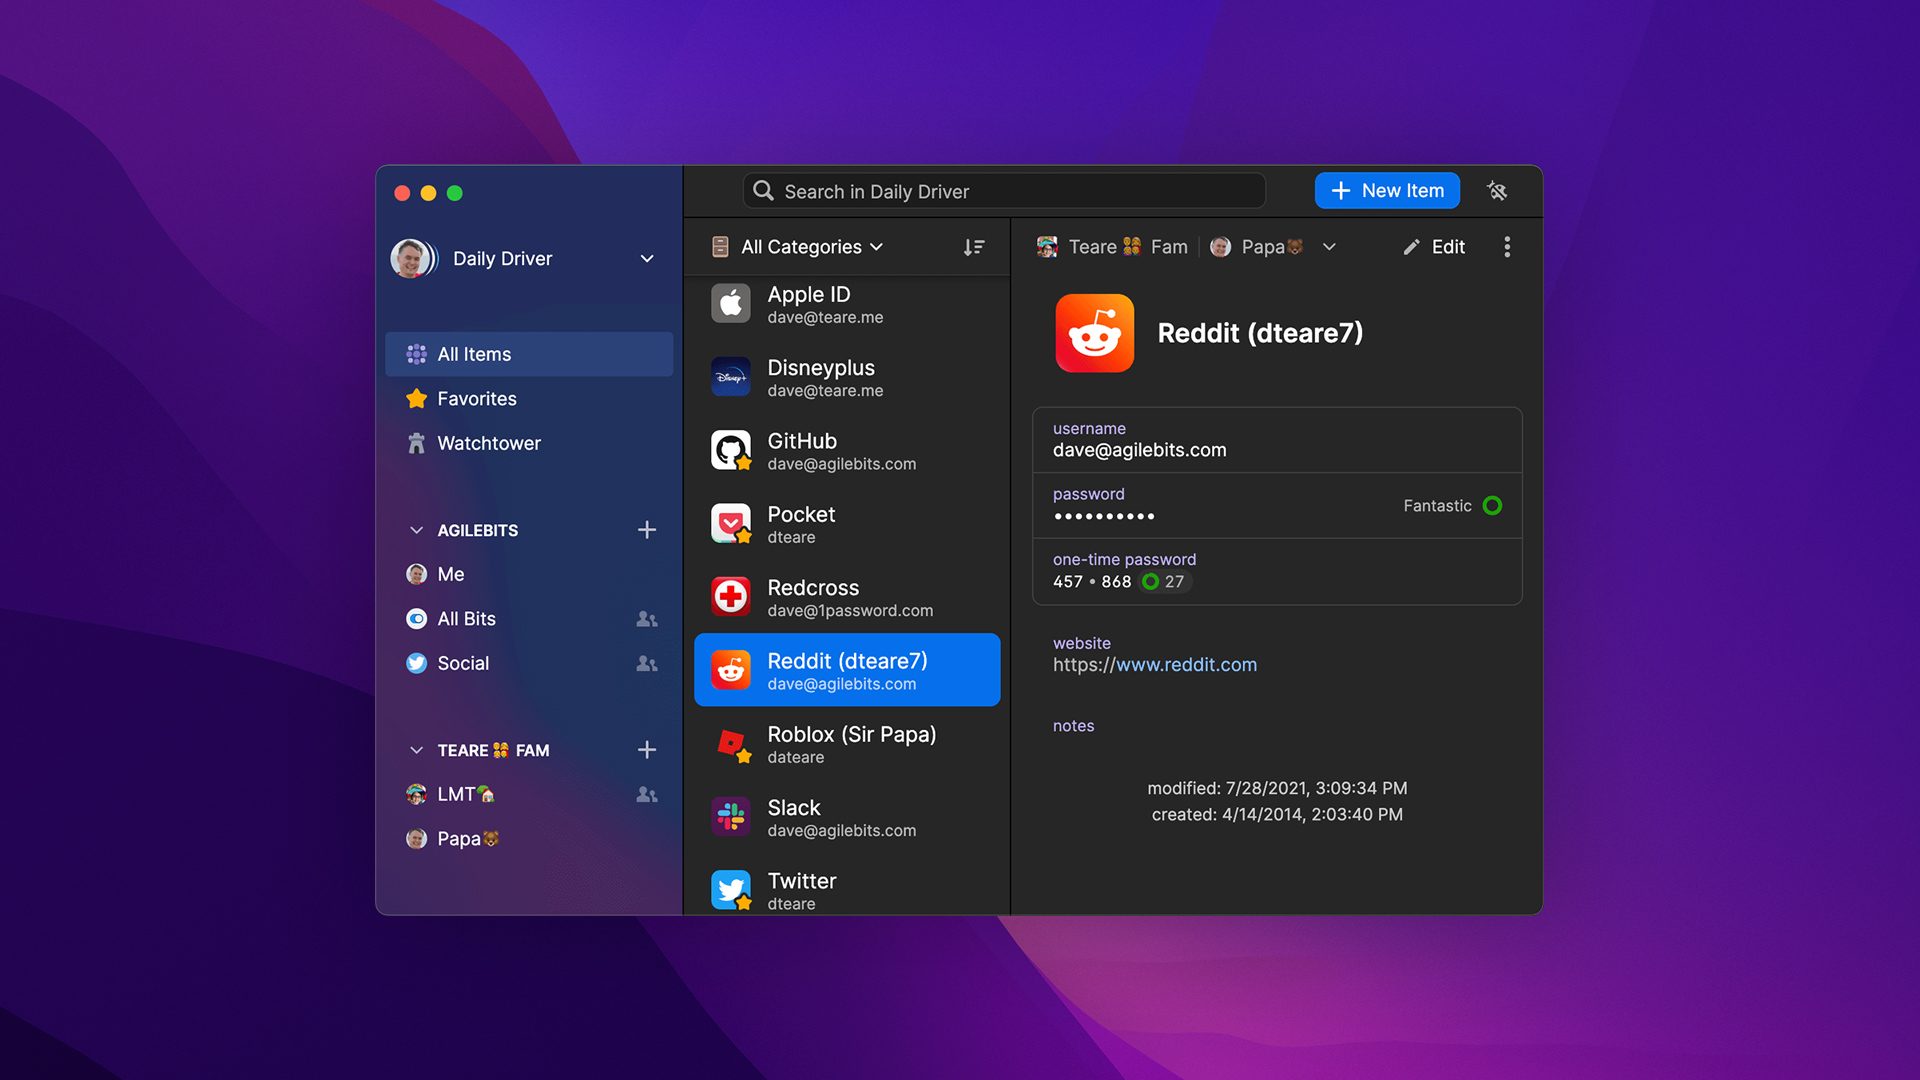The image size is (1920, 1080).
Task: Collapse the AGILEBITS account section
Action: pos(416,530)
